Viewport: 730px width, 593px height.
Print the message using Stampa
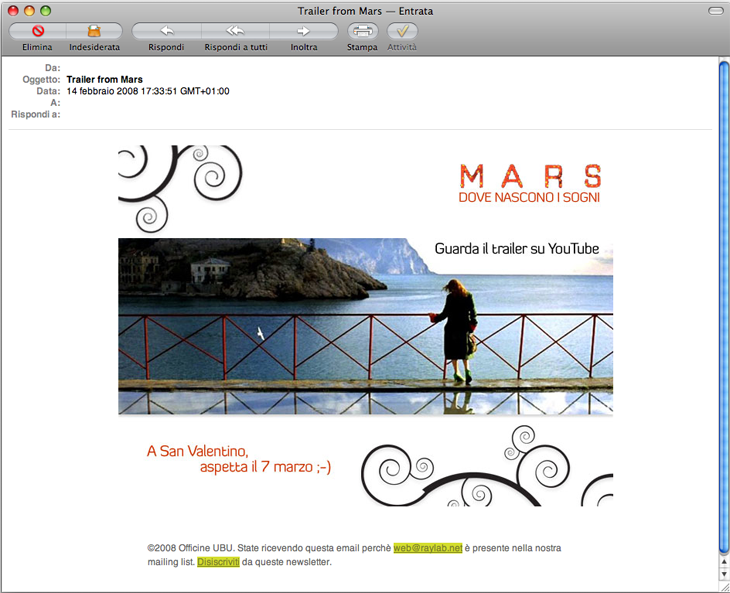tap(362, 31)
